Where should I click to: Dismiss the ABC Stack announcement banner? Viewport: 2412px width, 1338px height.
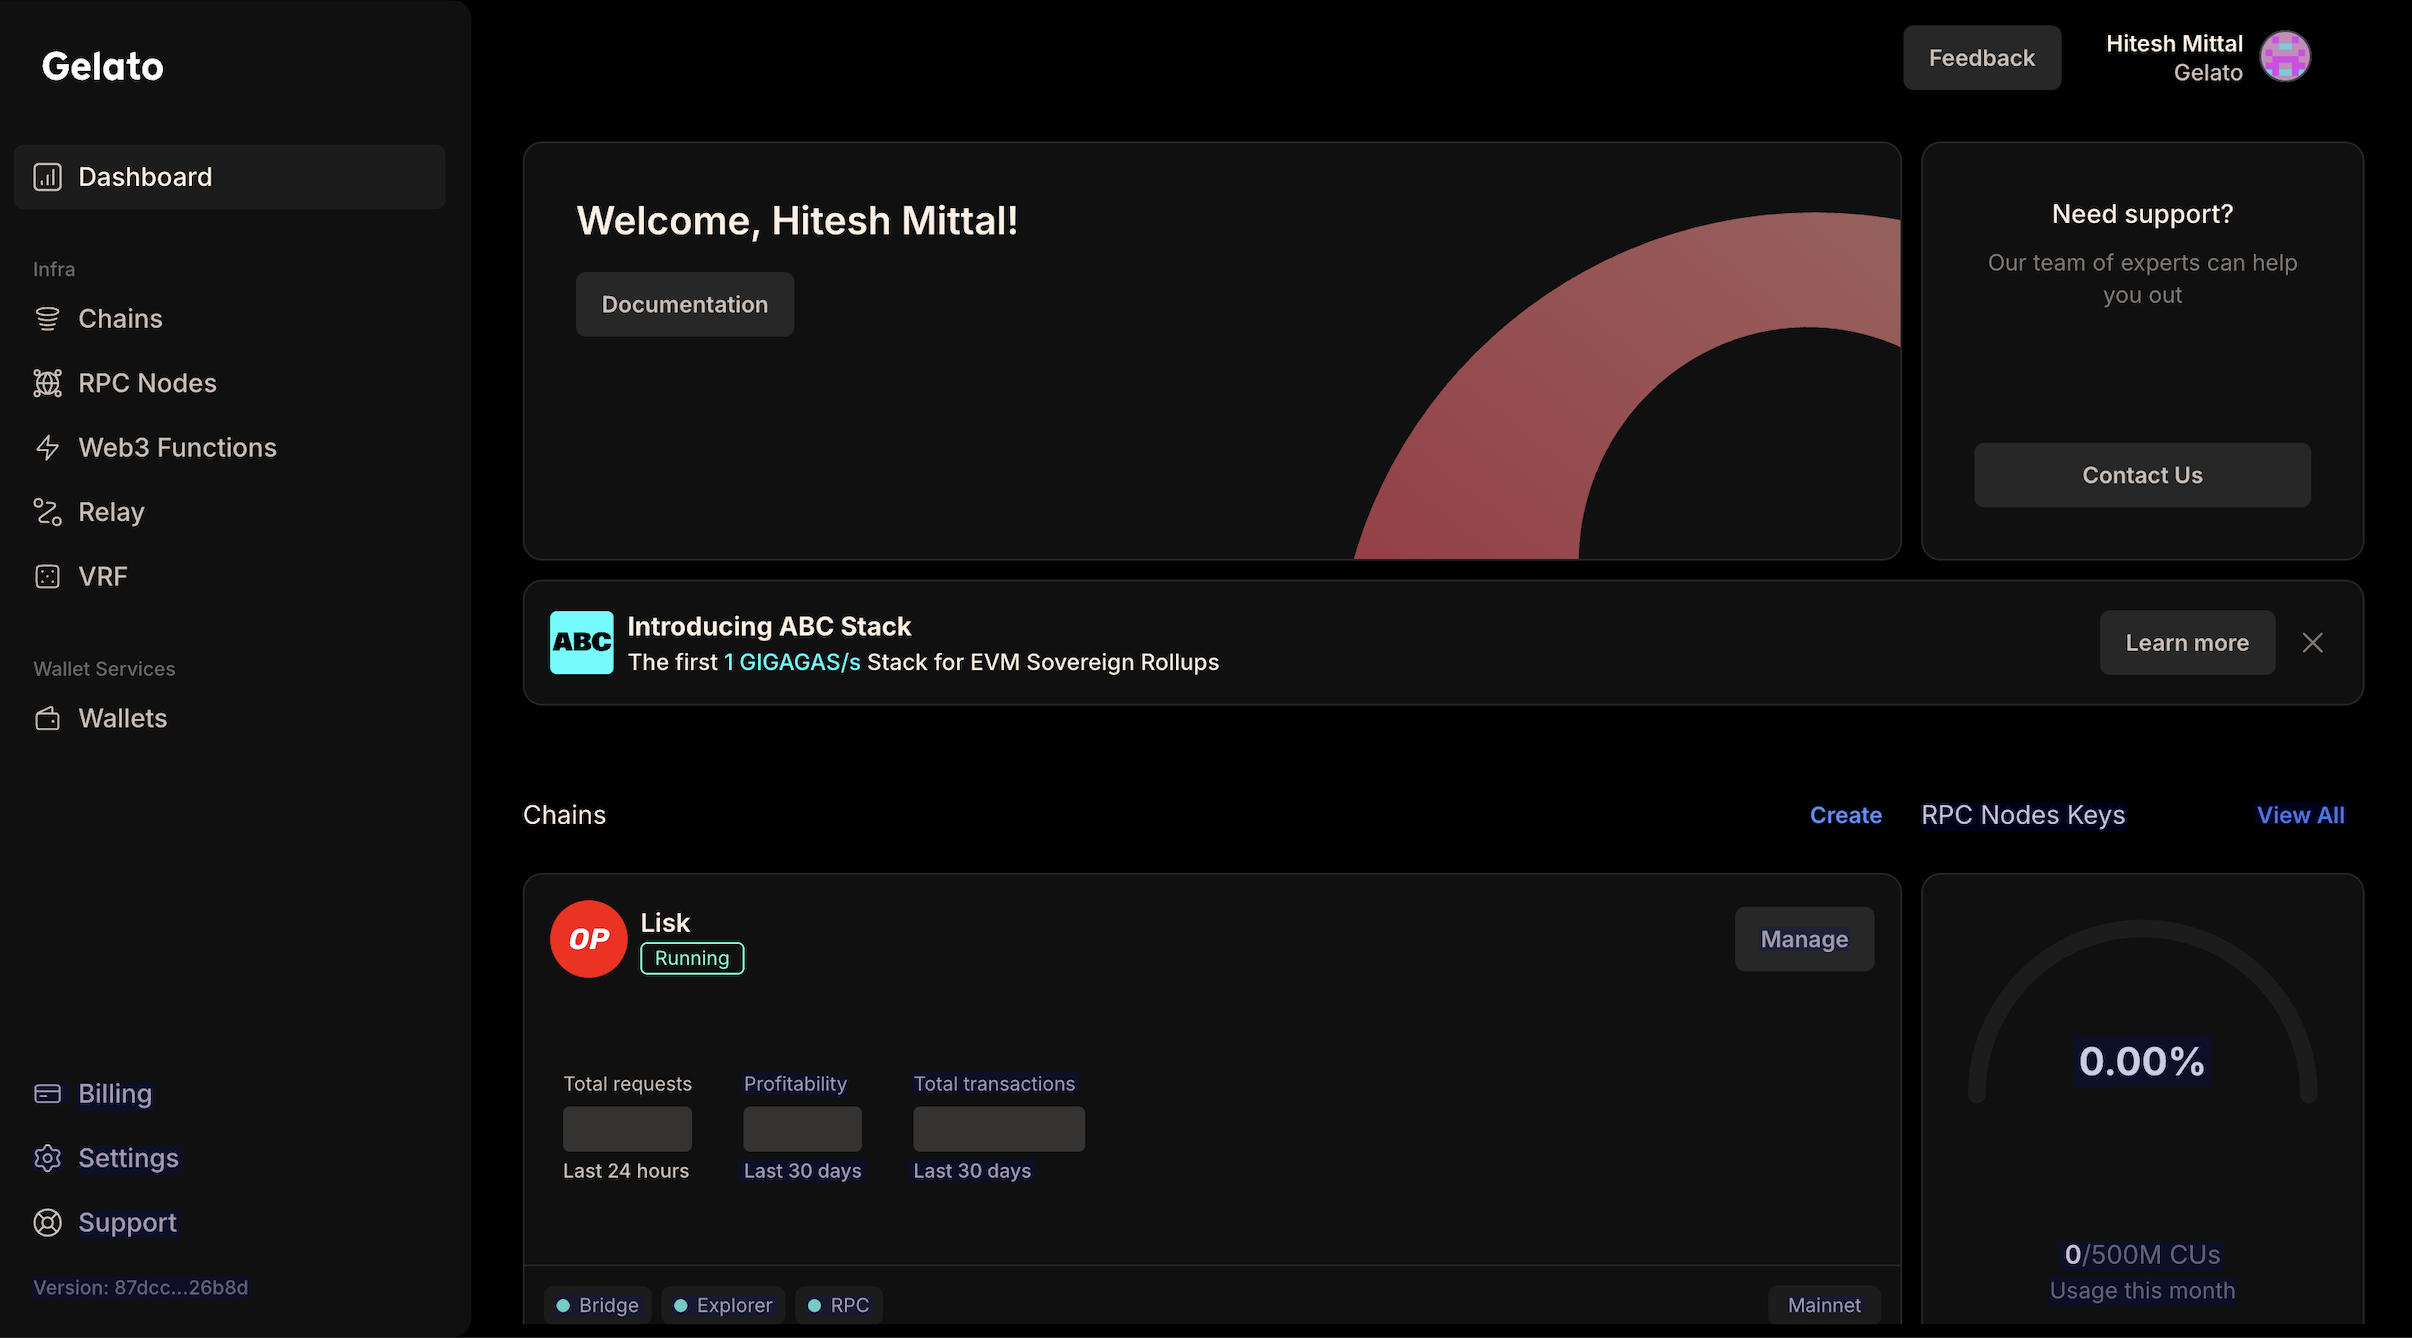2312,642
